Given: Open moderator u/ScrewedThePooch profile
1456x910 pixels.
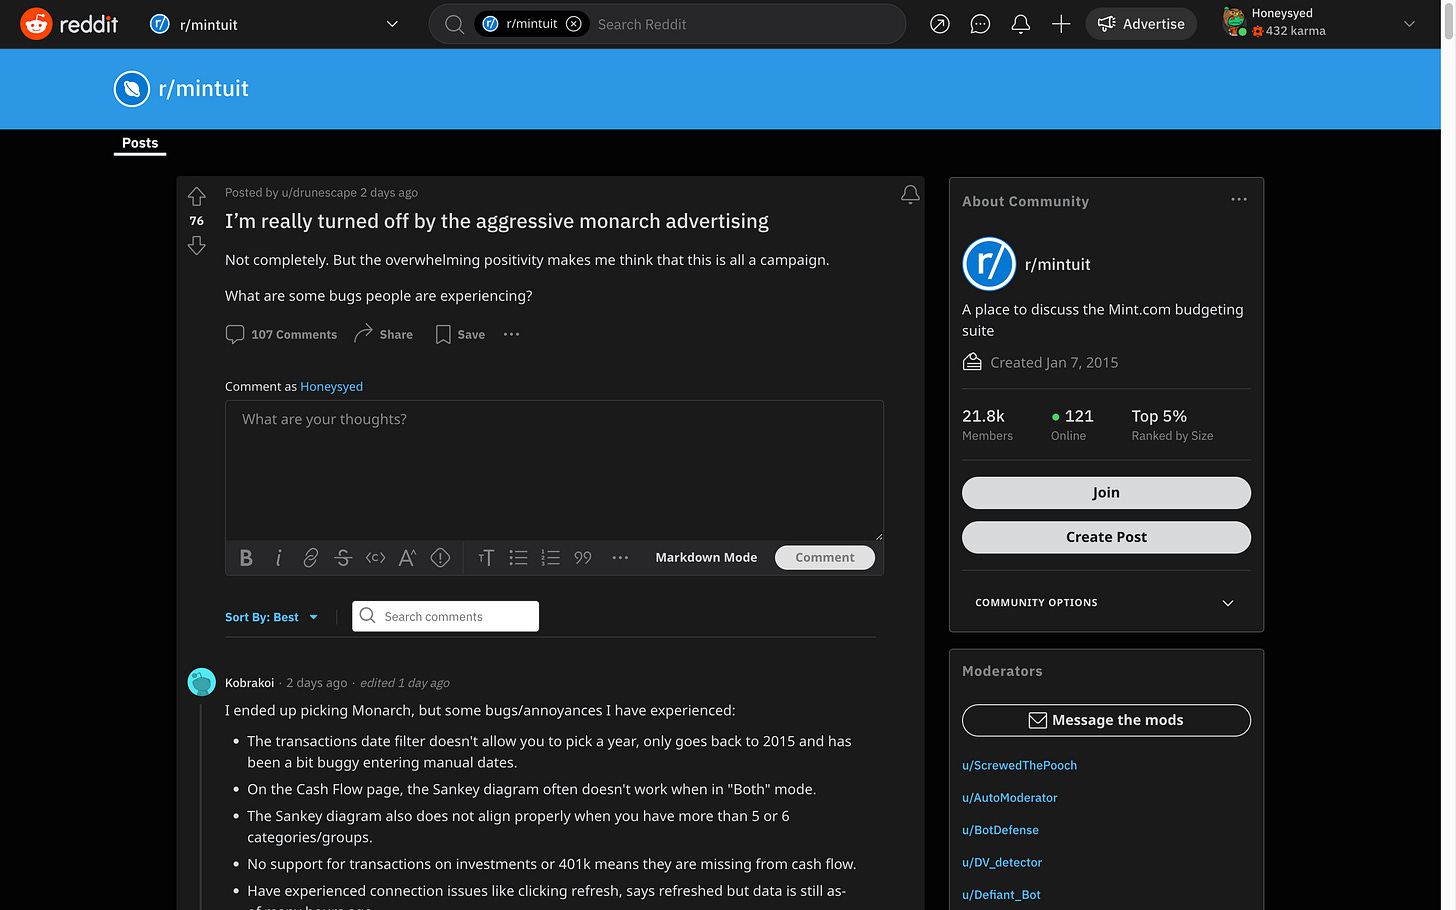Looking at the screenshot, I should point(1019,766).
